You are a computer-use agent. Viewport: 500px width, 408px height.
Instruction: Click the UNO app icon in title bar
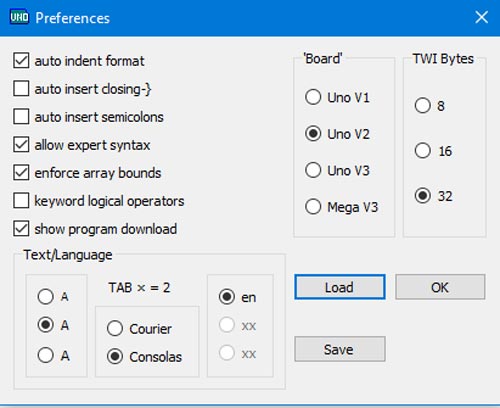coord(19,17)
